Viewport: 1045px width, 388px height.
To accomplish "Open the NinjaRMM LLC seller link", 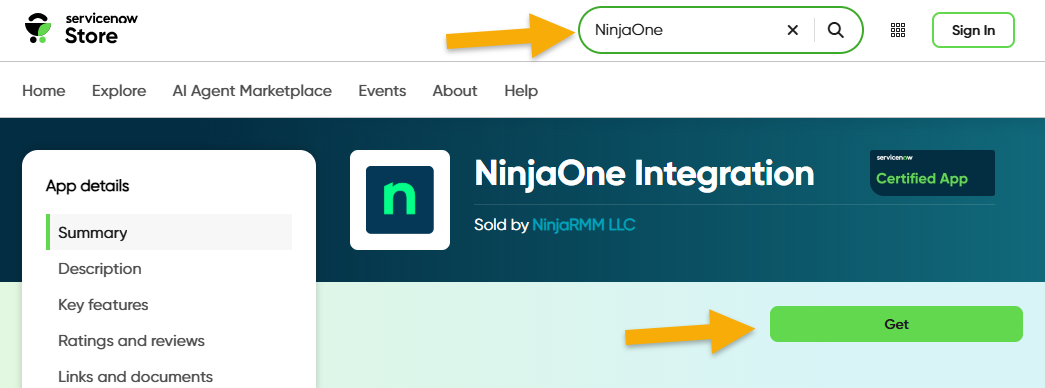I will tap(584, 225).
